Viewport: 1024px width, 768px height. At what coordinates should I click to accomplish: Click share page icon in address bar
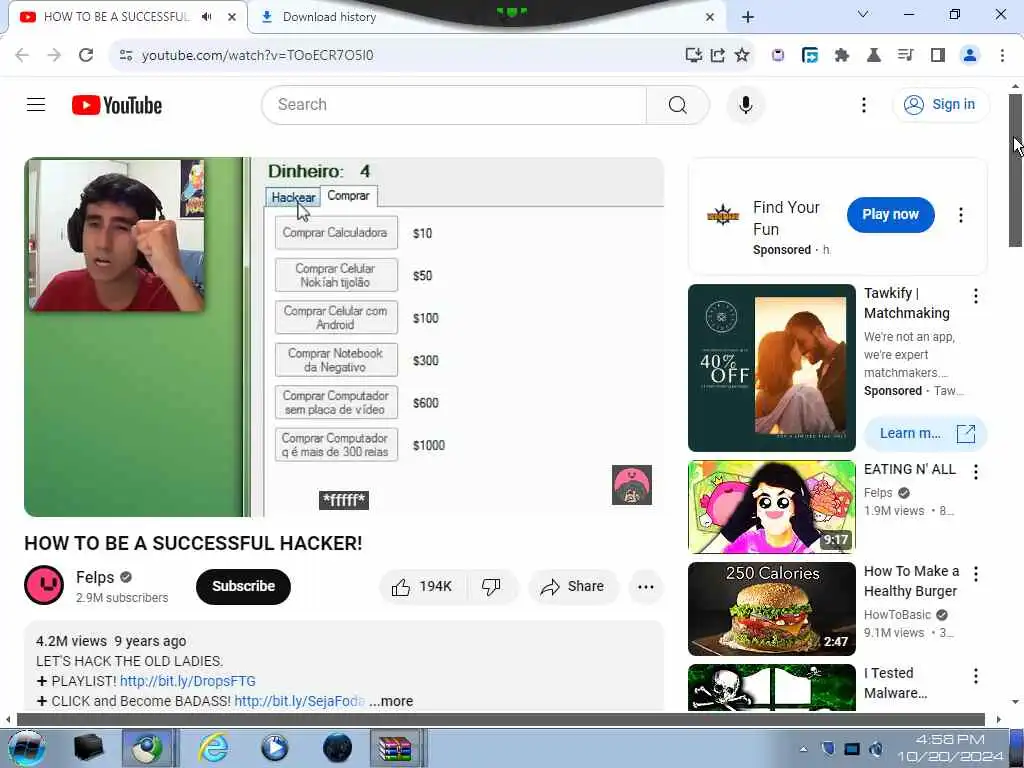click(x=717, y=55)
